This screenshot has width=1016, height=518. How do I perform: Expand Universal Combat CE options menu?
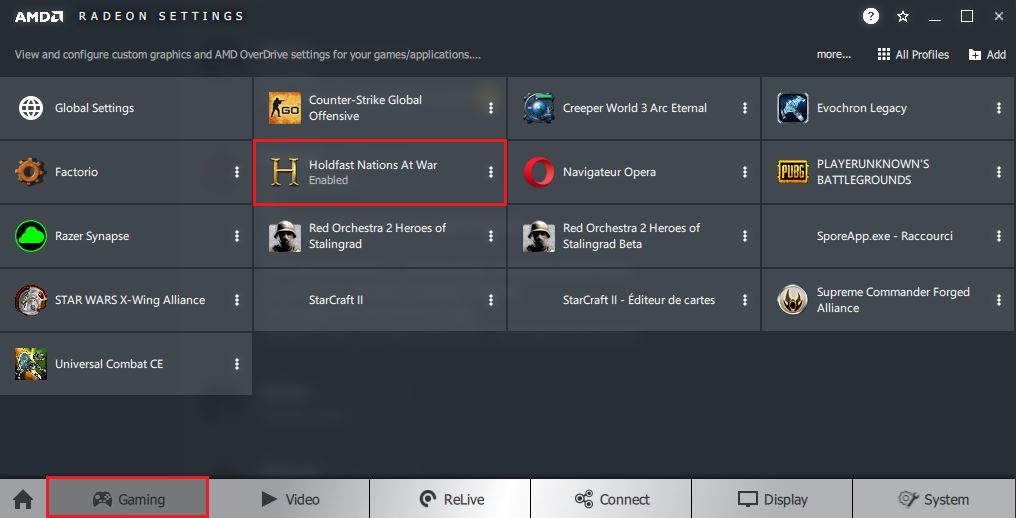237,364
